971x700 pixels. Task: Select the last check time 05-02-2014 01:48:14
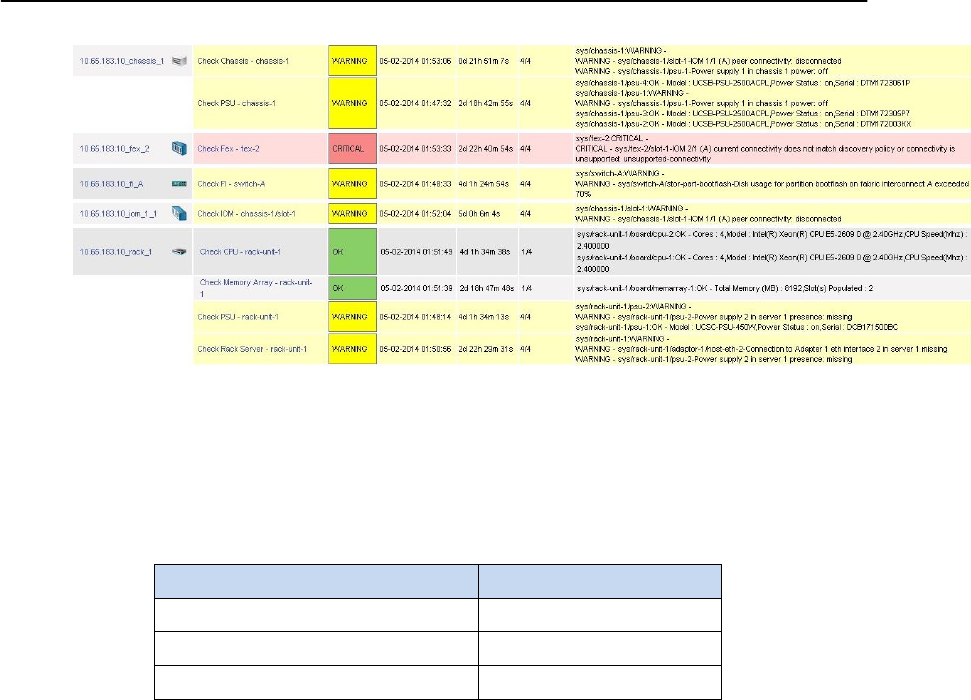(x=416, y=317)
